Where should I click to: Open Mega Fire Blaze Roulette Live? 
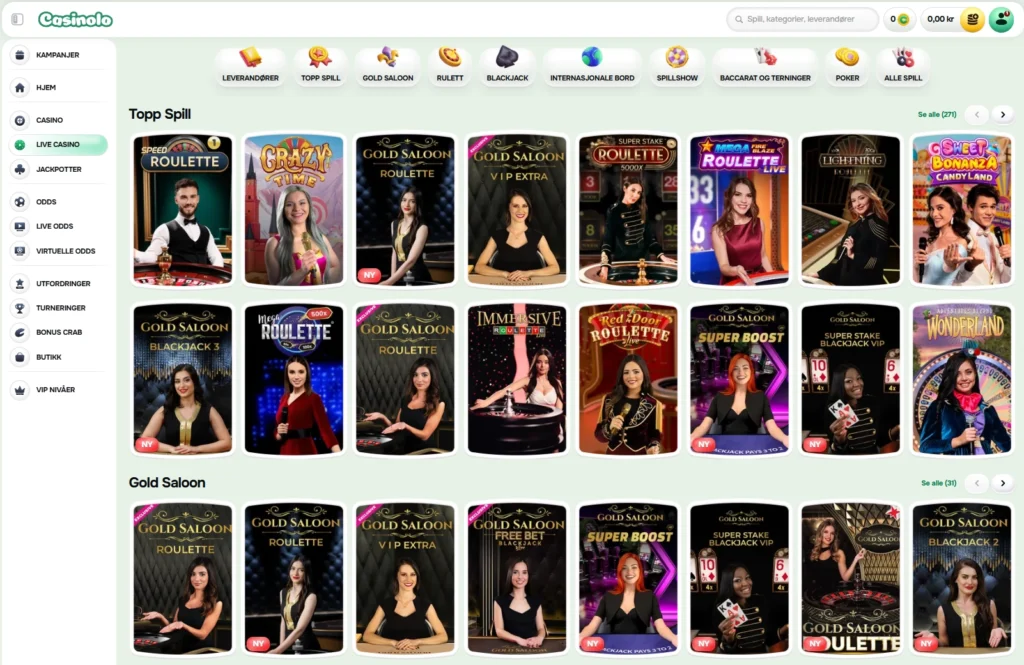[739, 210]
